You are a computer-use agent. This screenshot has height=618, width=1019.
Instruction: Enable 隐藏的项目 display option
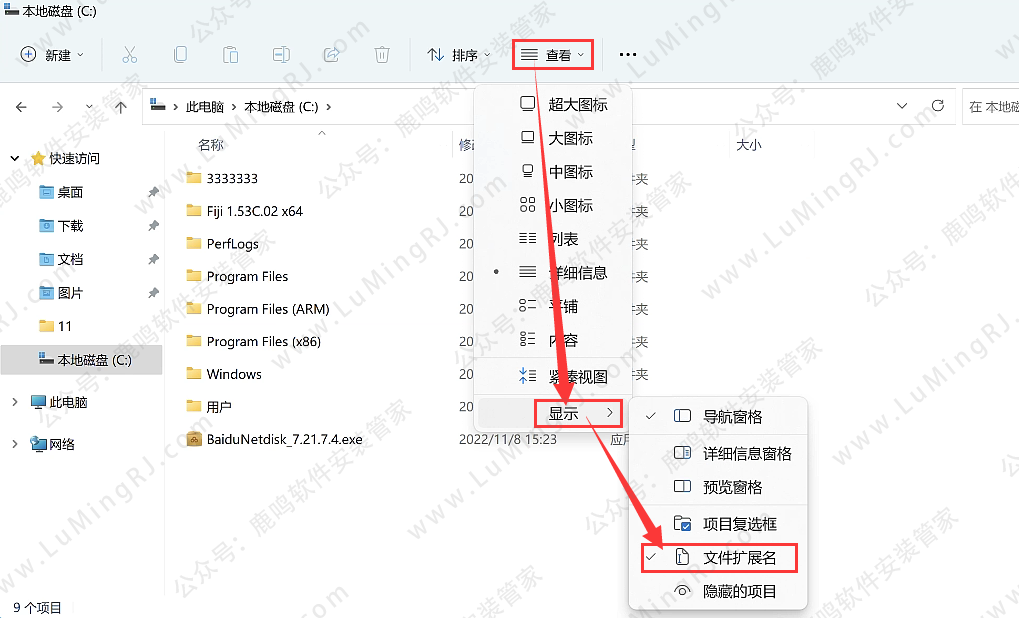click(x=738, y=591)
